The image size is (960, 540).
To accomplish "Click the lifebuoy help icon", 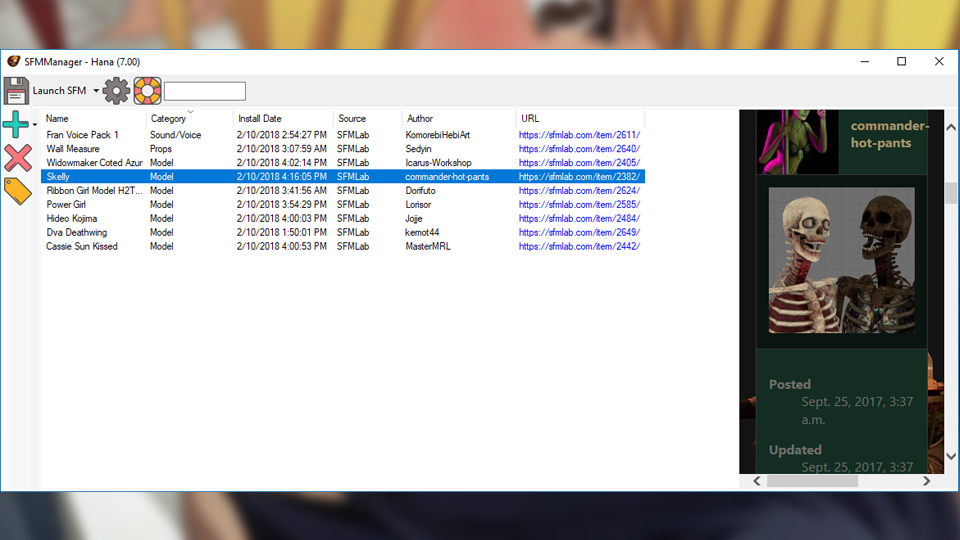I will pyautogui.click(x=148, y=91).
